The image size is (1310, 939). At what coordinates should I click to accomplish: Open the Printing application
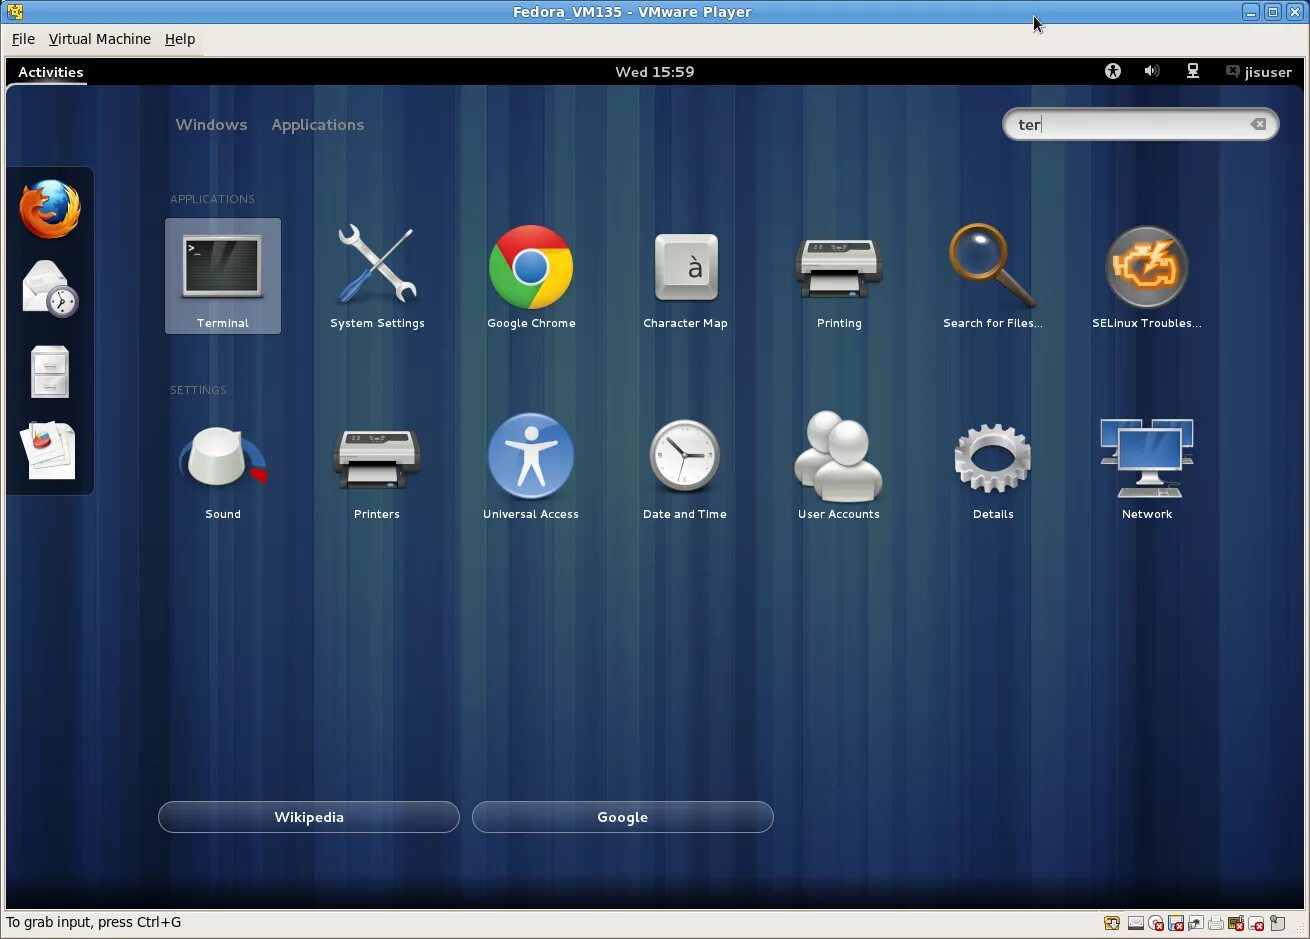pyautogui.click(x=839, y=276)
